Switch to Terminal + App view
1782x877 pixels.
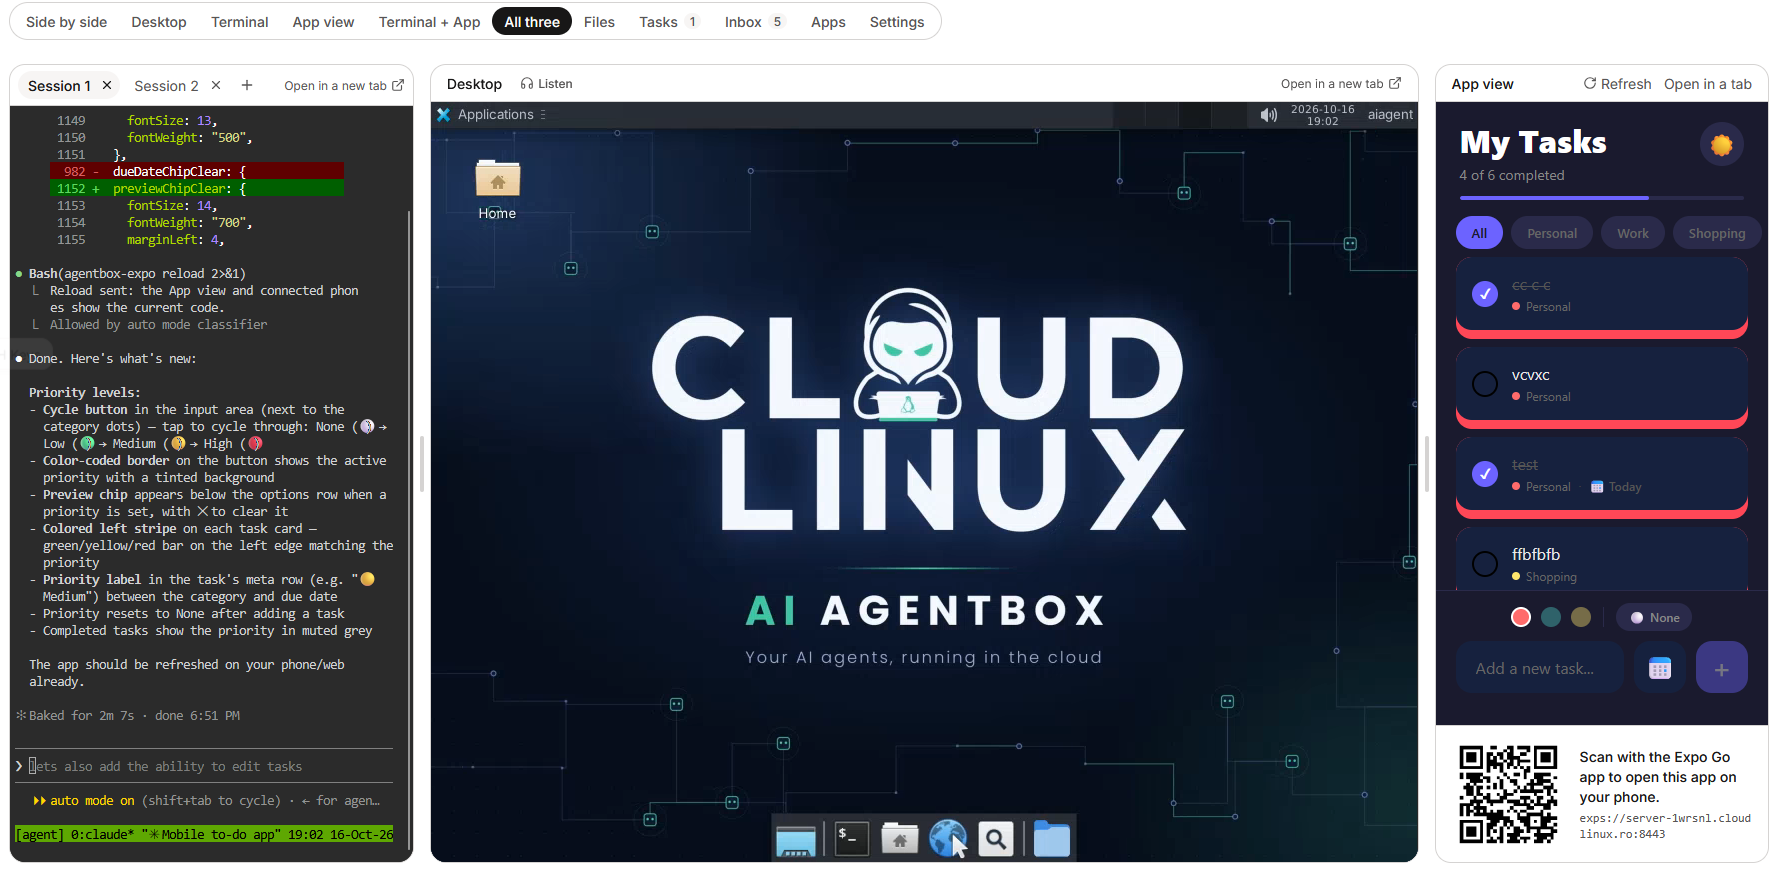tap(429, 22)
